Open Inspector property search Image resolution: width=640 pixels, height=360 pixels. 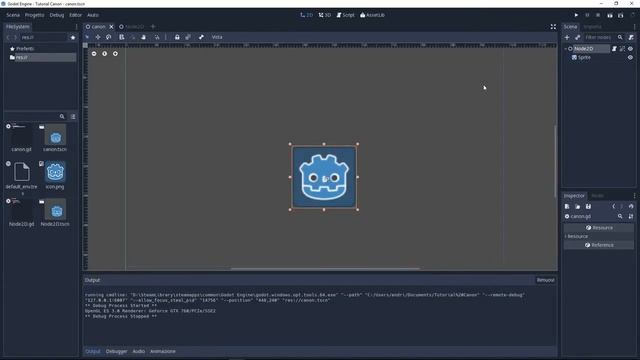(x=620, y=217)
